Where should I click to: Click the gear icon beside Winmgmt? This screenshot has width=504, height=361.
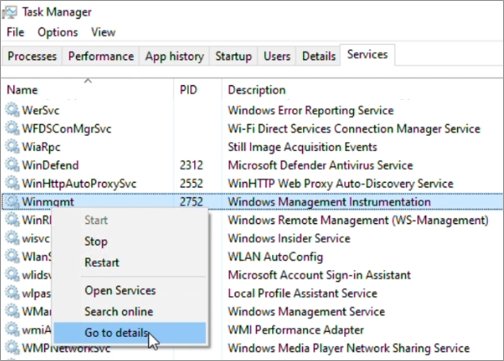(x=12, y=202)
